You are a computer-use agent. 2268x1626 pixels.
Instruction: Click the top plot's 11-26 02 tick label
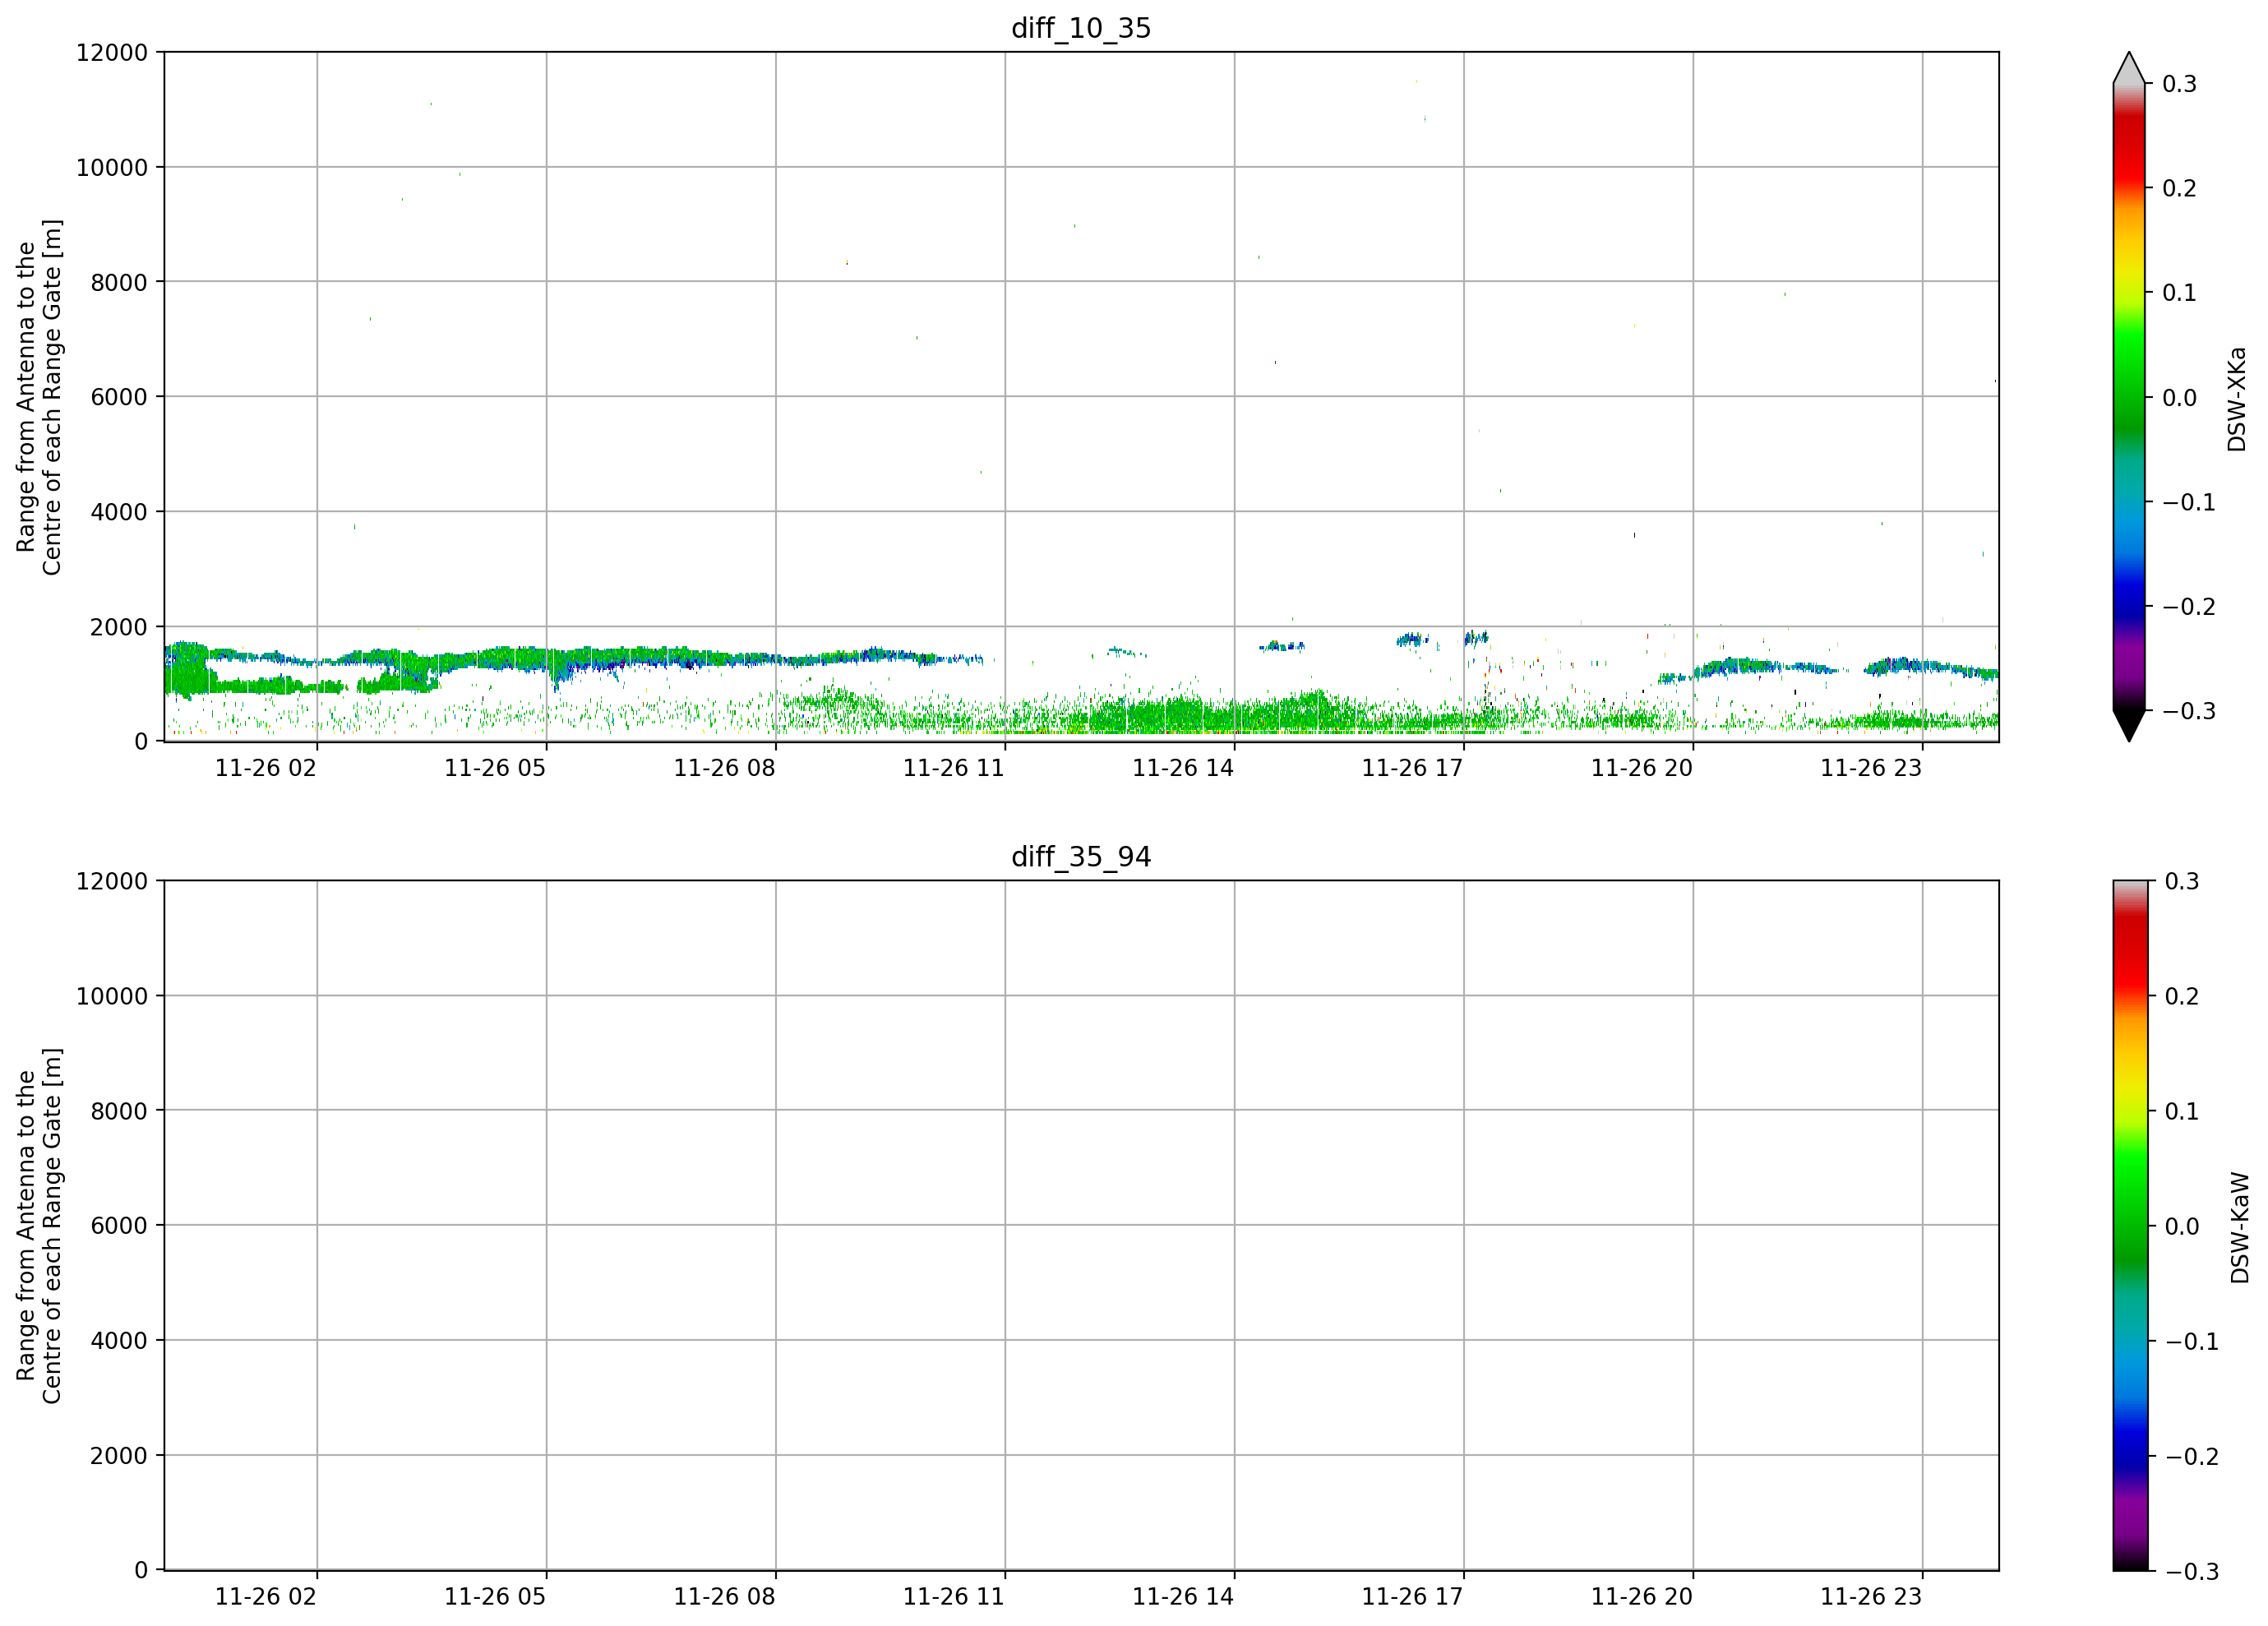(x=266, y=768)
